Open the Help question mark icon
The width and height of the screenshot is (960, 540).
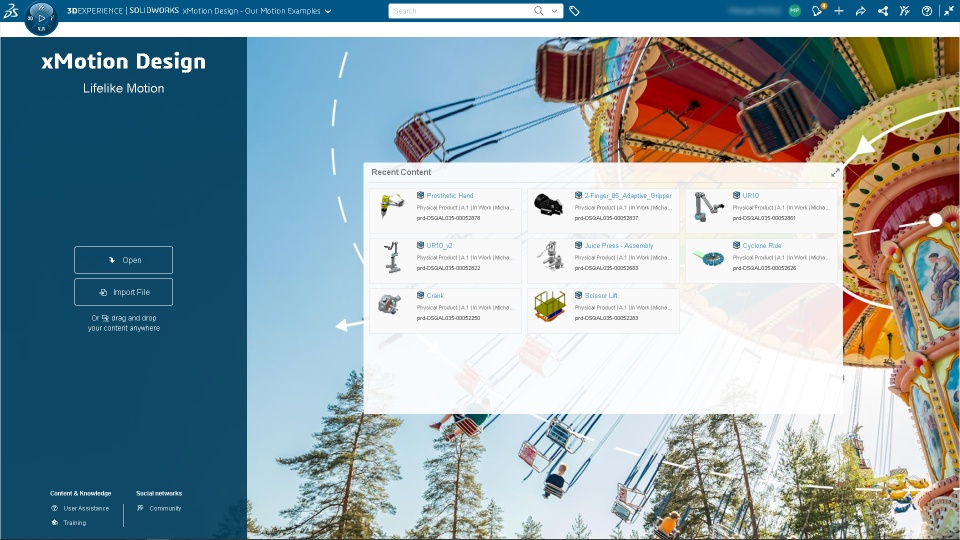click(926, 11)
